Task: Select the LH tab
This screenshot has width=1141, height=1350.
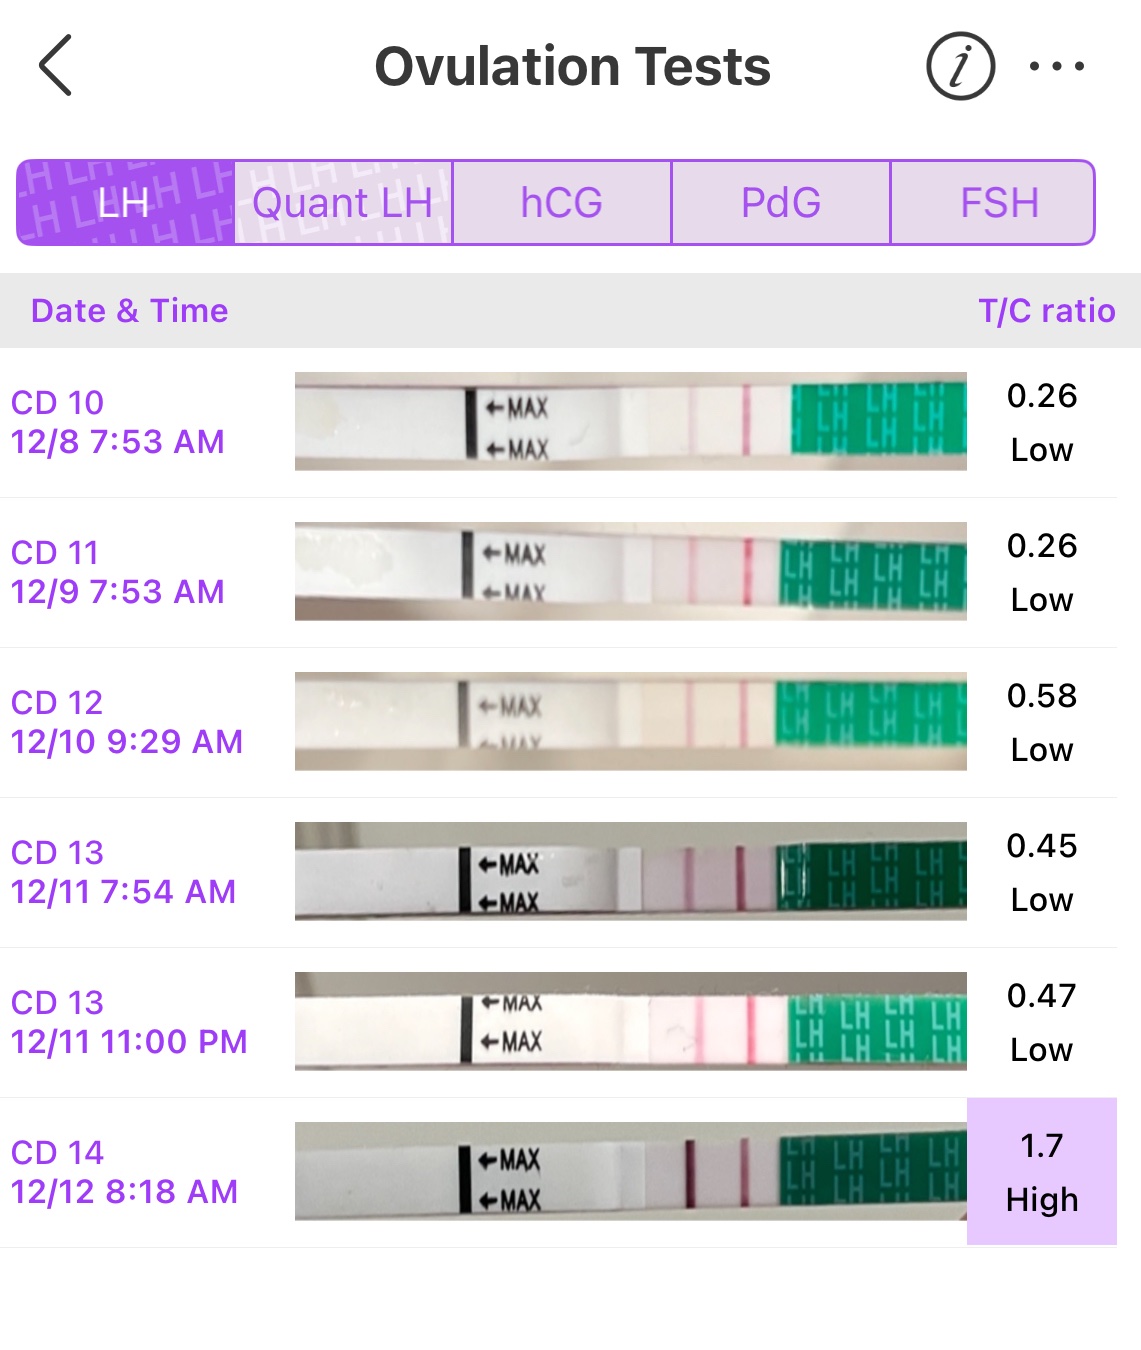Action: point(126,203)
